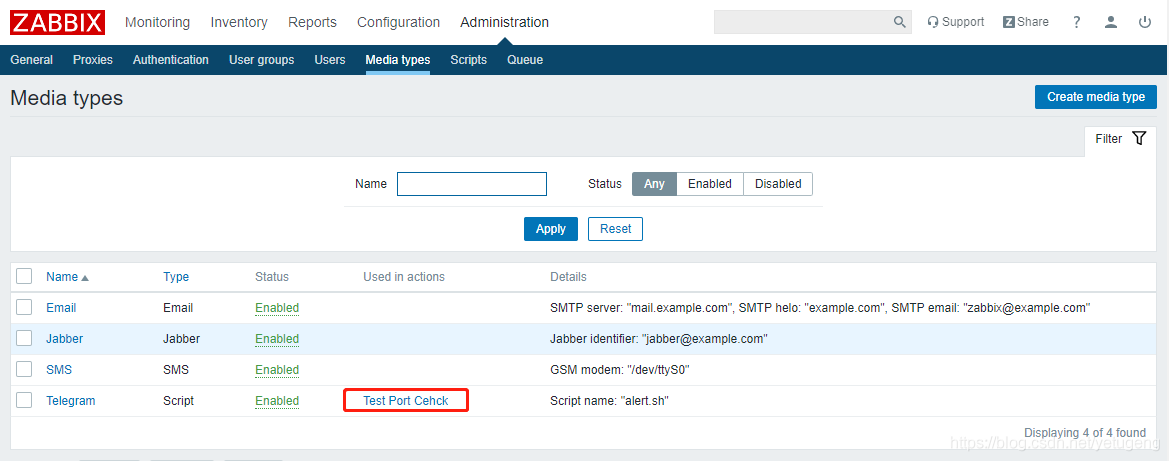
Task: Go to Users submenu
Action: click(330, 60)
